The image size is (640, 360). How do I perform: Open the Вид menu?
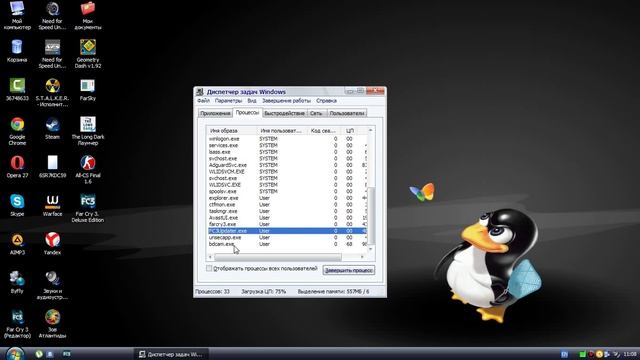click(x=252, y=100)
